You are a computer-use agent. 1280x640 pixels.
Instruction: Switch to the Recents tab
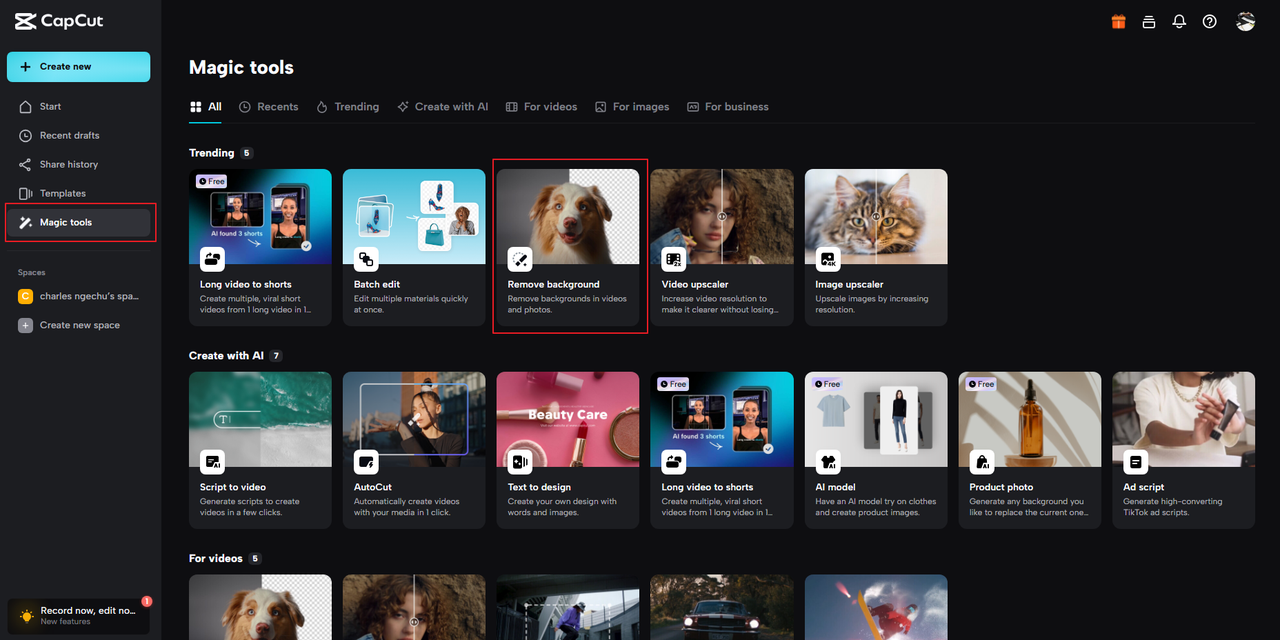coord(269,107)
